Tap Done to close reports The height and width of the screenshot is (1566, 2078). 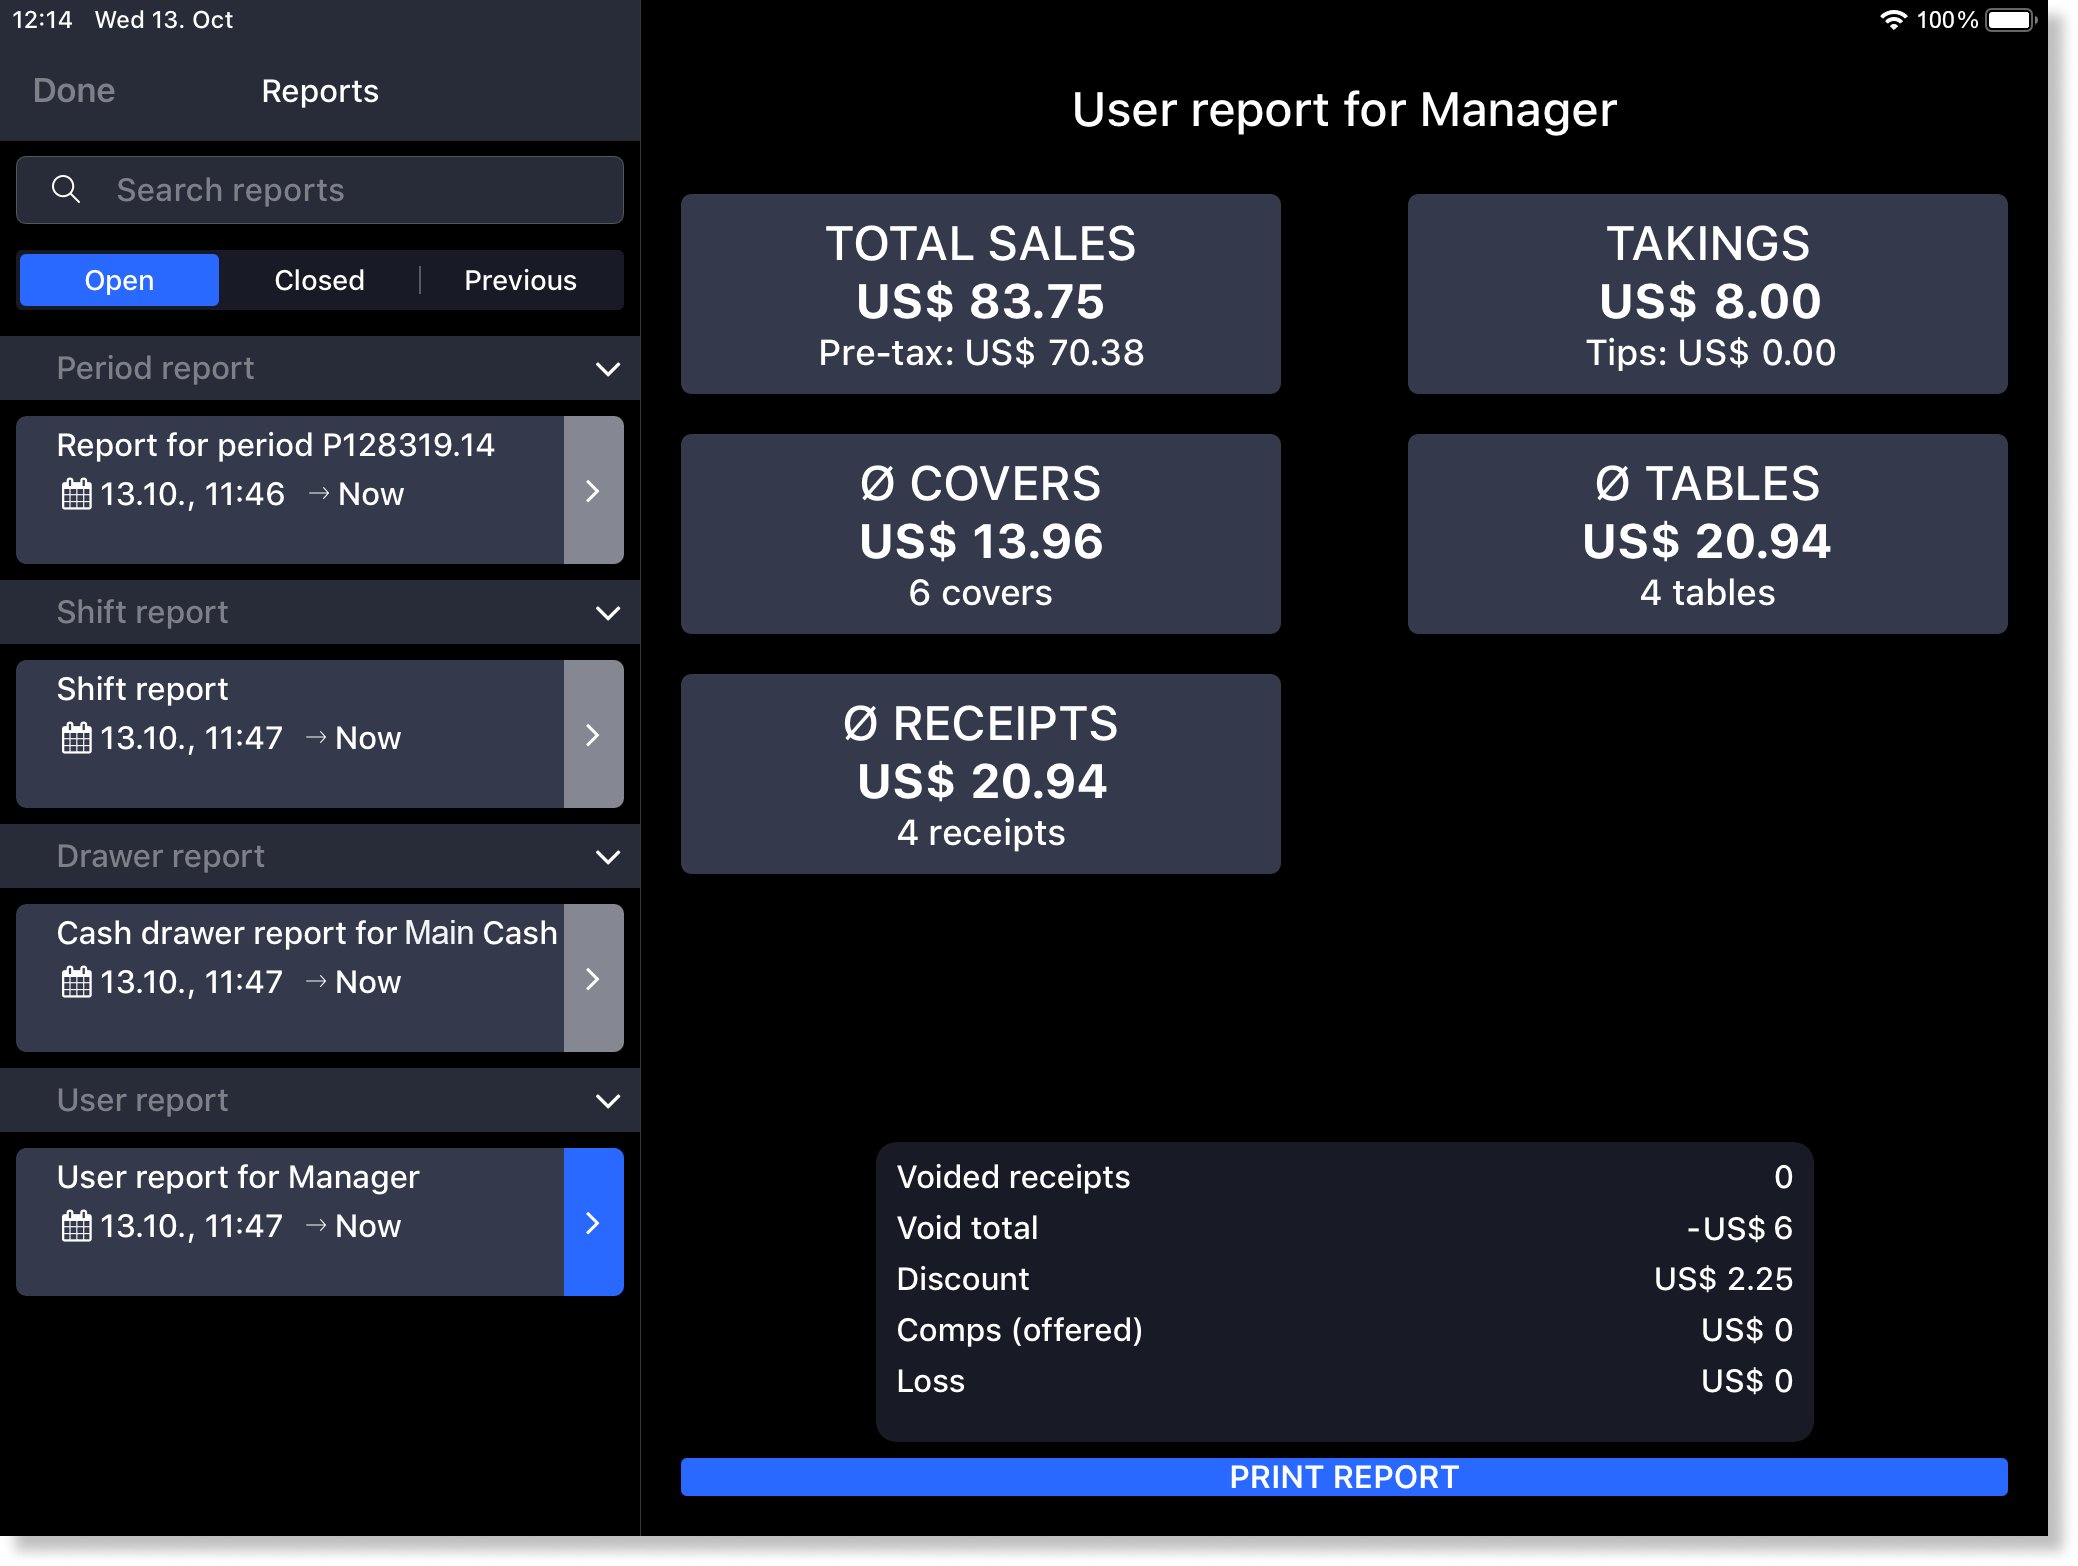pos(74,91)
